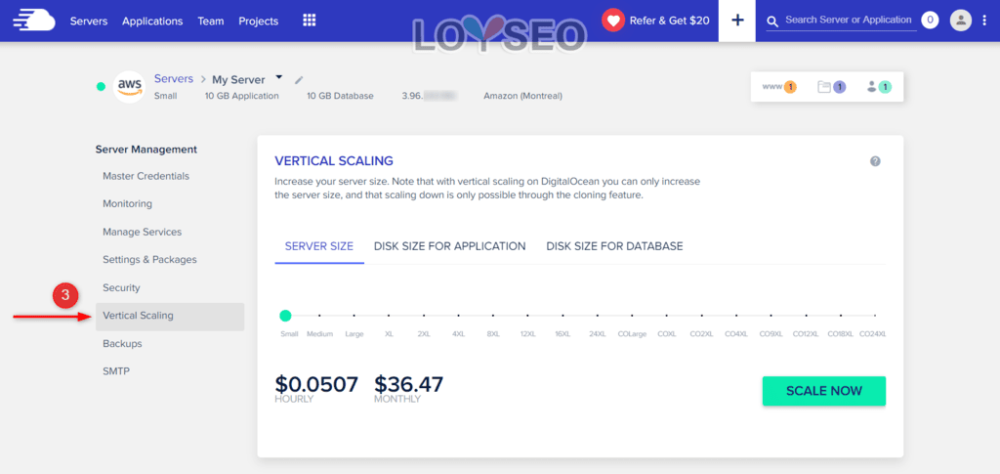Screen dimensions: 1000x474
Task: Click the My Server name text
Action: tap(239, 80)
